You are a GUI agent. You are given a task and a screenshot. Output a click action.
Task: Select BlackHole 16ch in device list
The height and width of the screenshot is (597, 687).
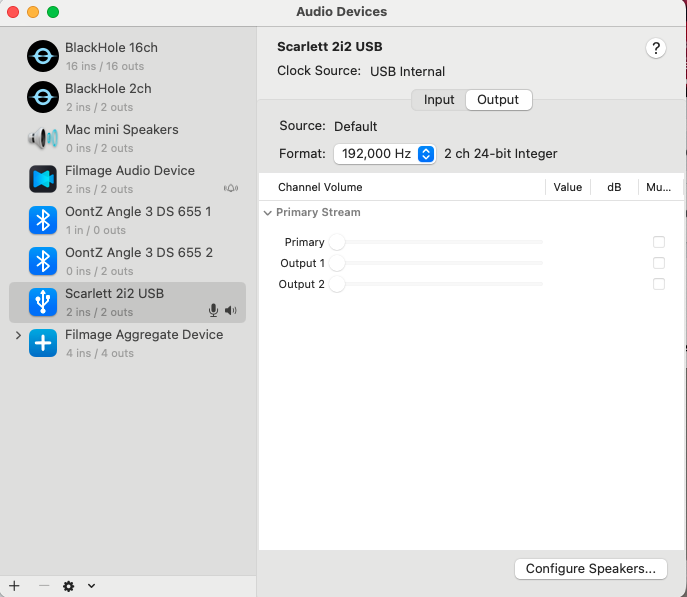pyautogui.click(x=111, y=47)
